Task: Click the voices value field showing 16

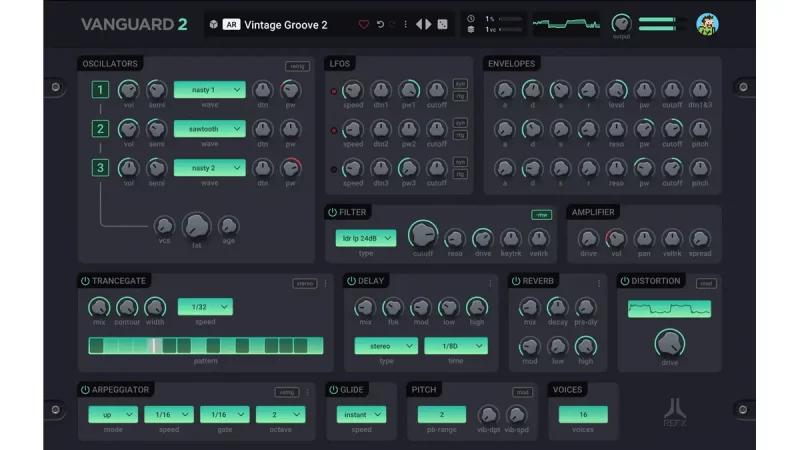Action: (x=582, y=414)
